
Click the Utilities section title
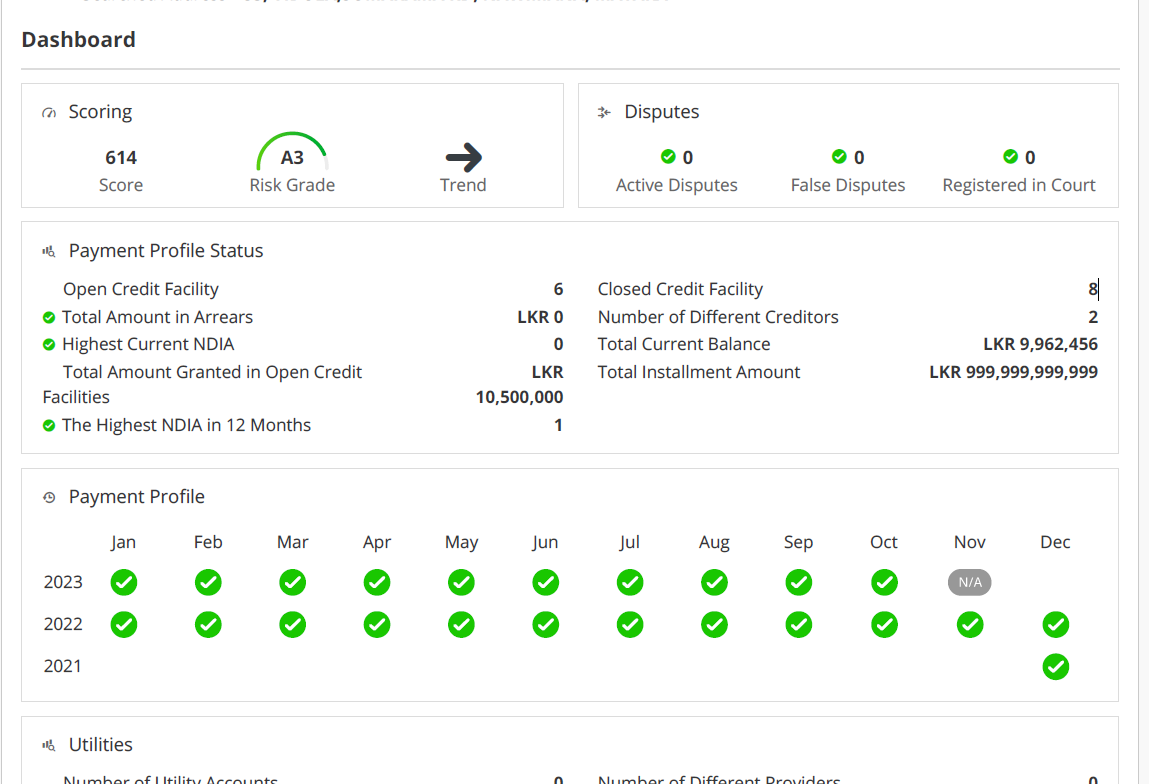click(100, 744)
